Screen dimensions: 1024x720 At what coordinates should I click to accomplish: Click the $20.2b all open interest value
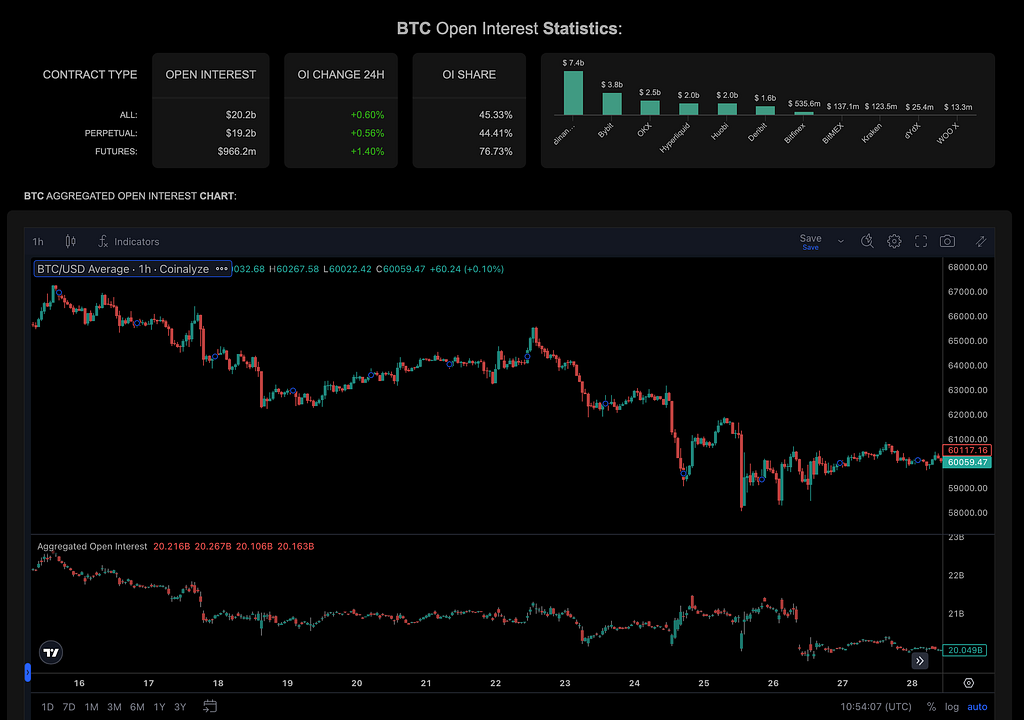click(x=241, y=114)
